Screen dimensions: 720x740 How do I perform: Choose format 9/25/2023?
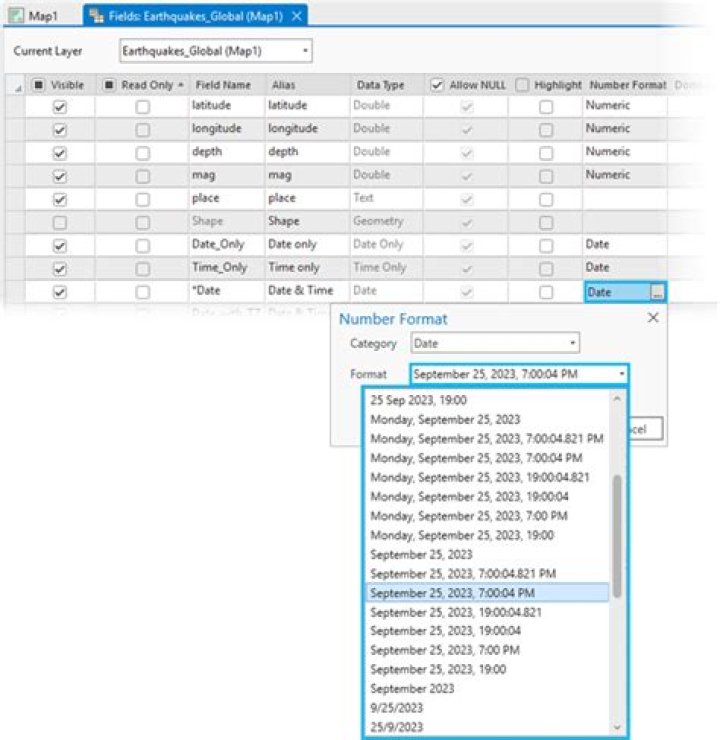point(487,708)
